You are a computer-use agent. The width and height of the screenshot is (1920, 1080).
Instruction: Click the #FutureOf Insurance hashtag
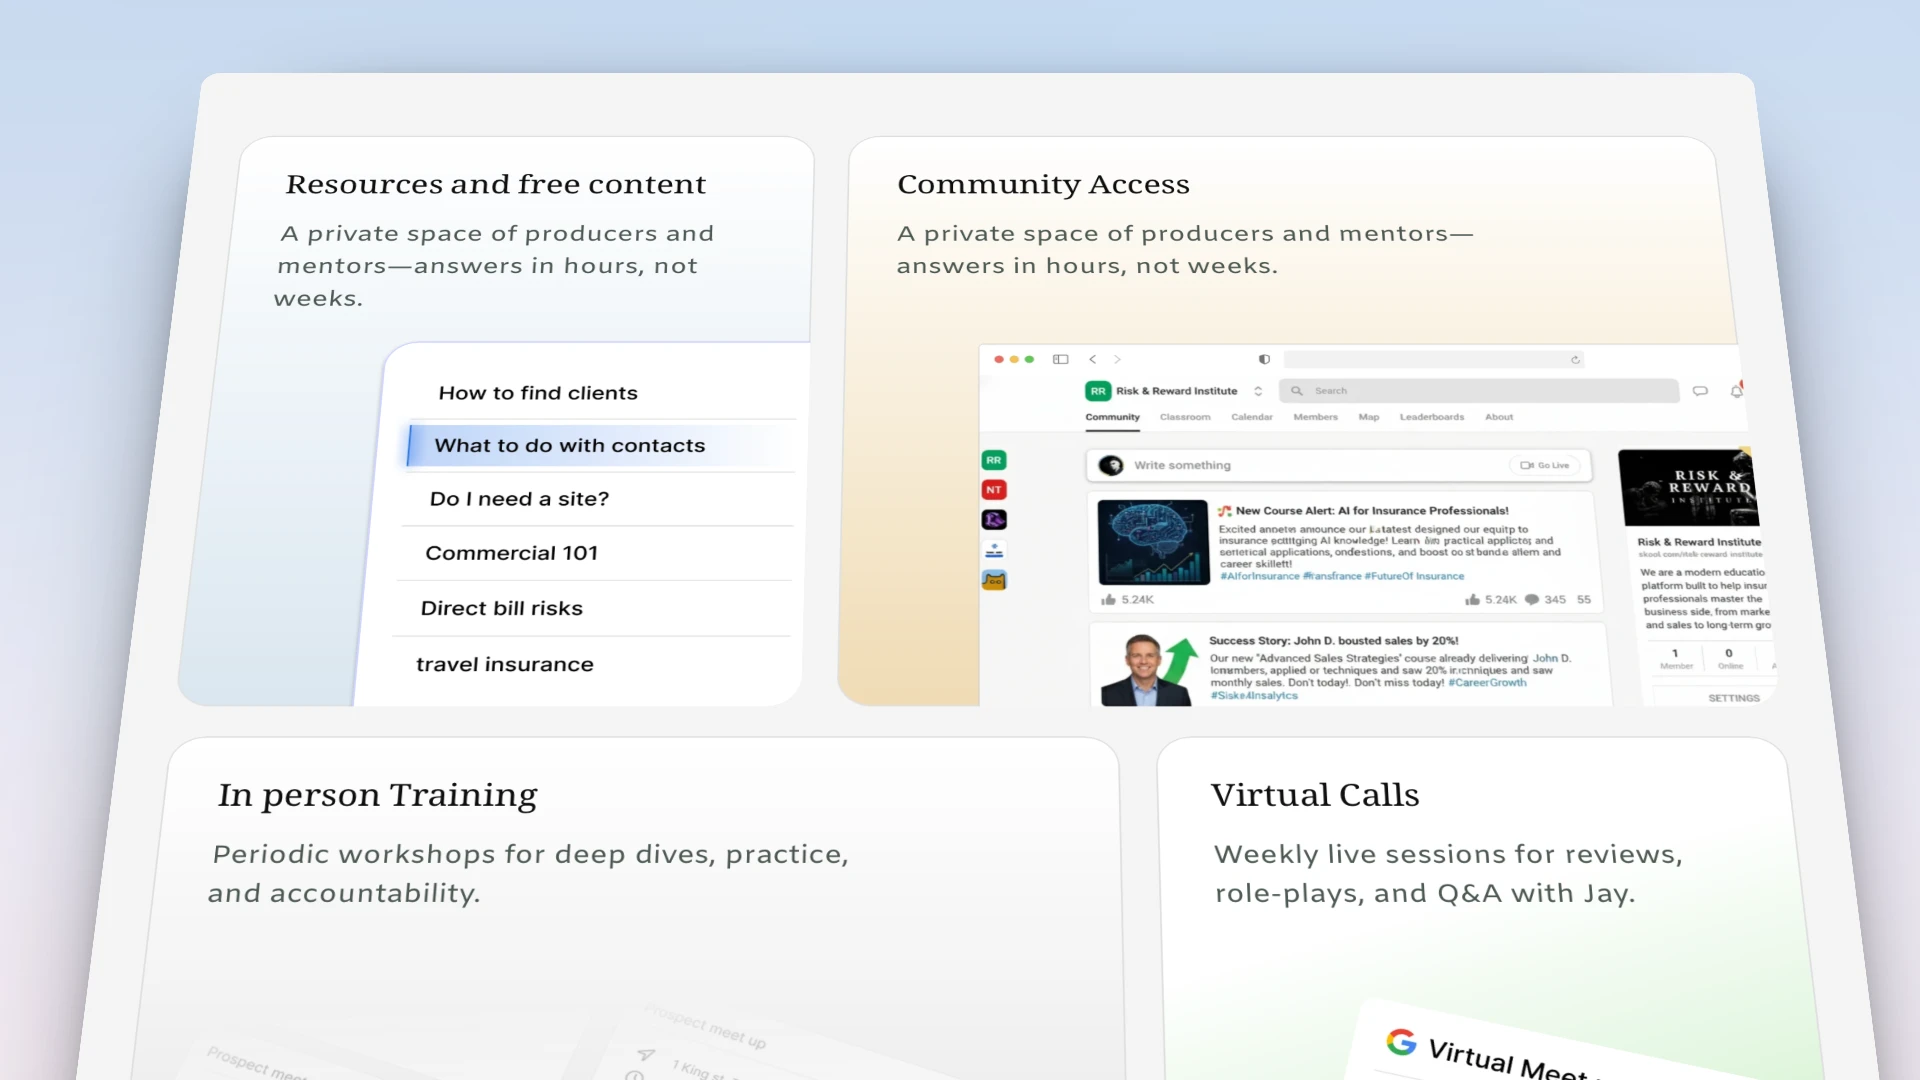coord(1414,576)
